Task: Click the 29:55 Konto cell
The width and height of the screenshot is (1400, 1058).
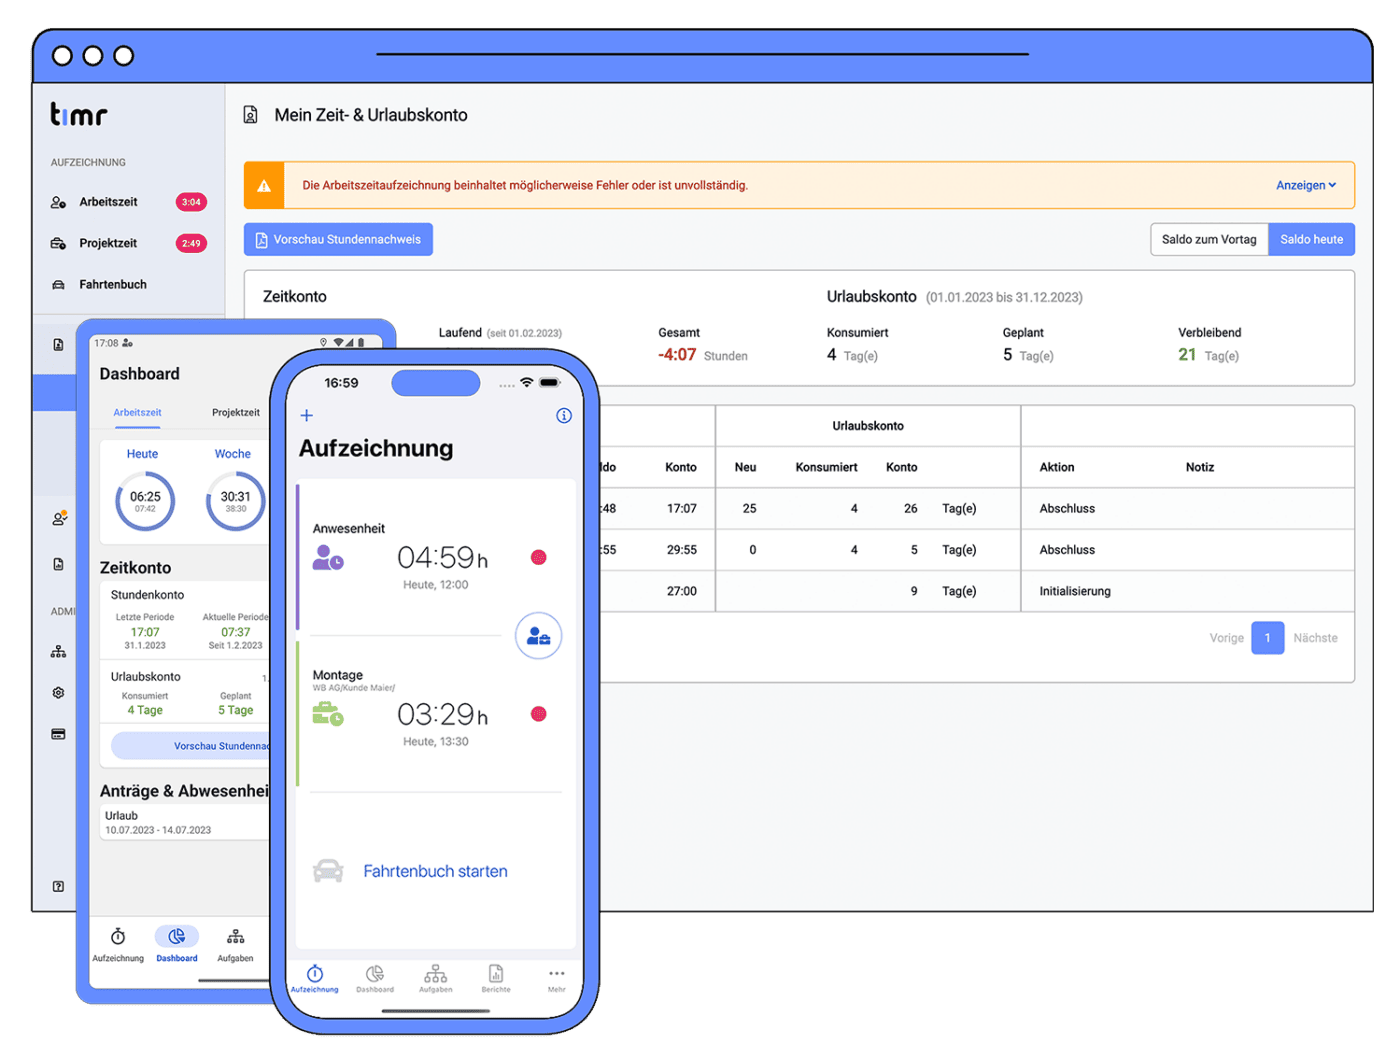Action: coord(681,550)
